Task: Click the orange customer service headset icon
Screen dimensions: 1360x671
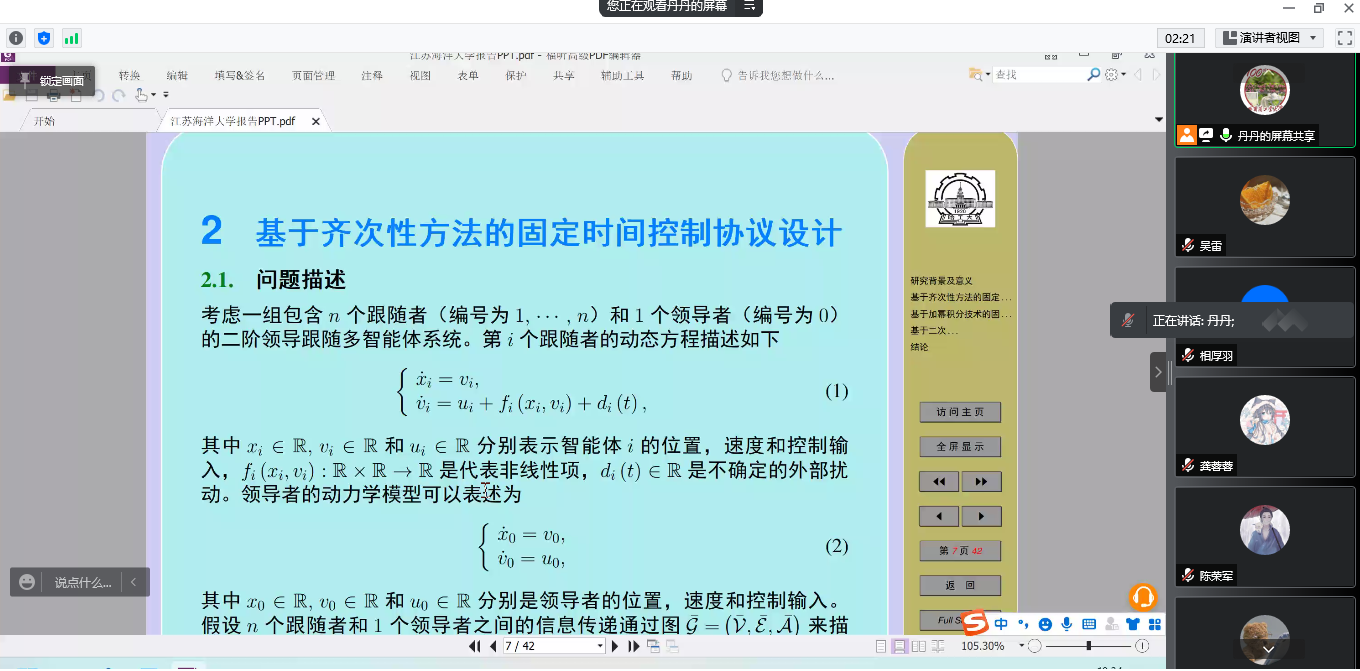Action: point(1142,597)
